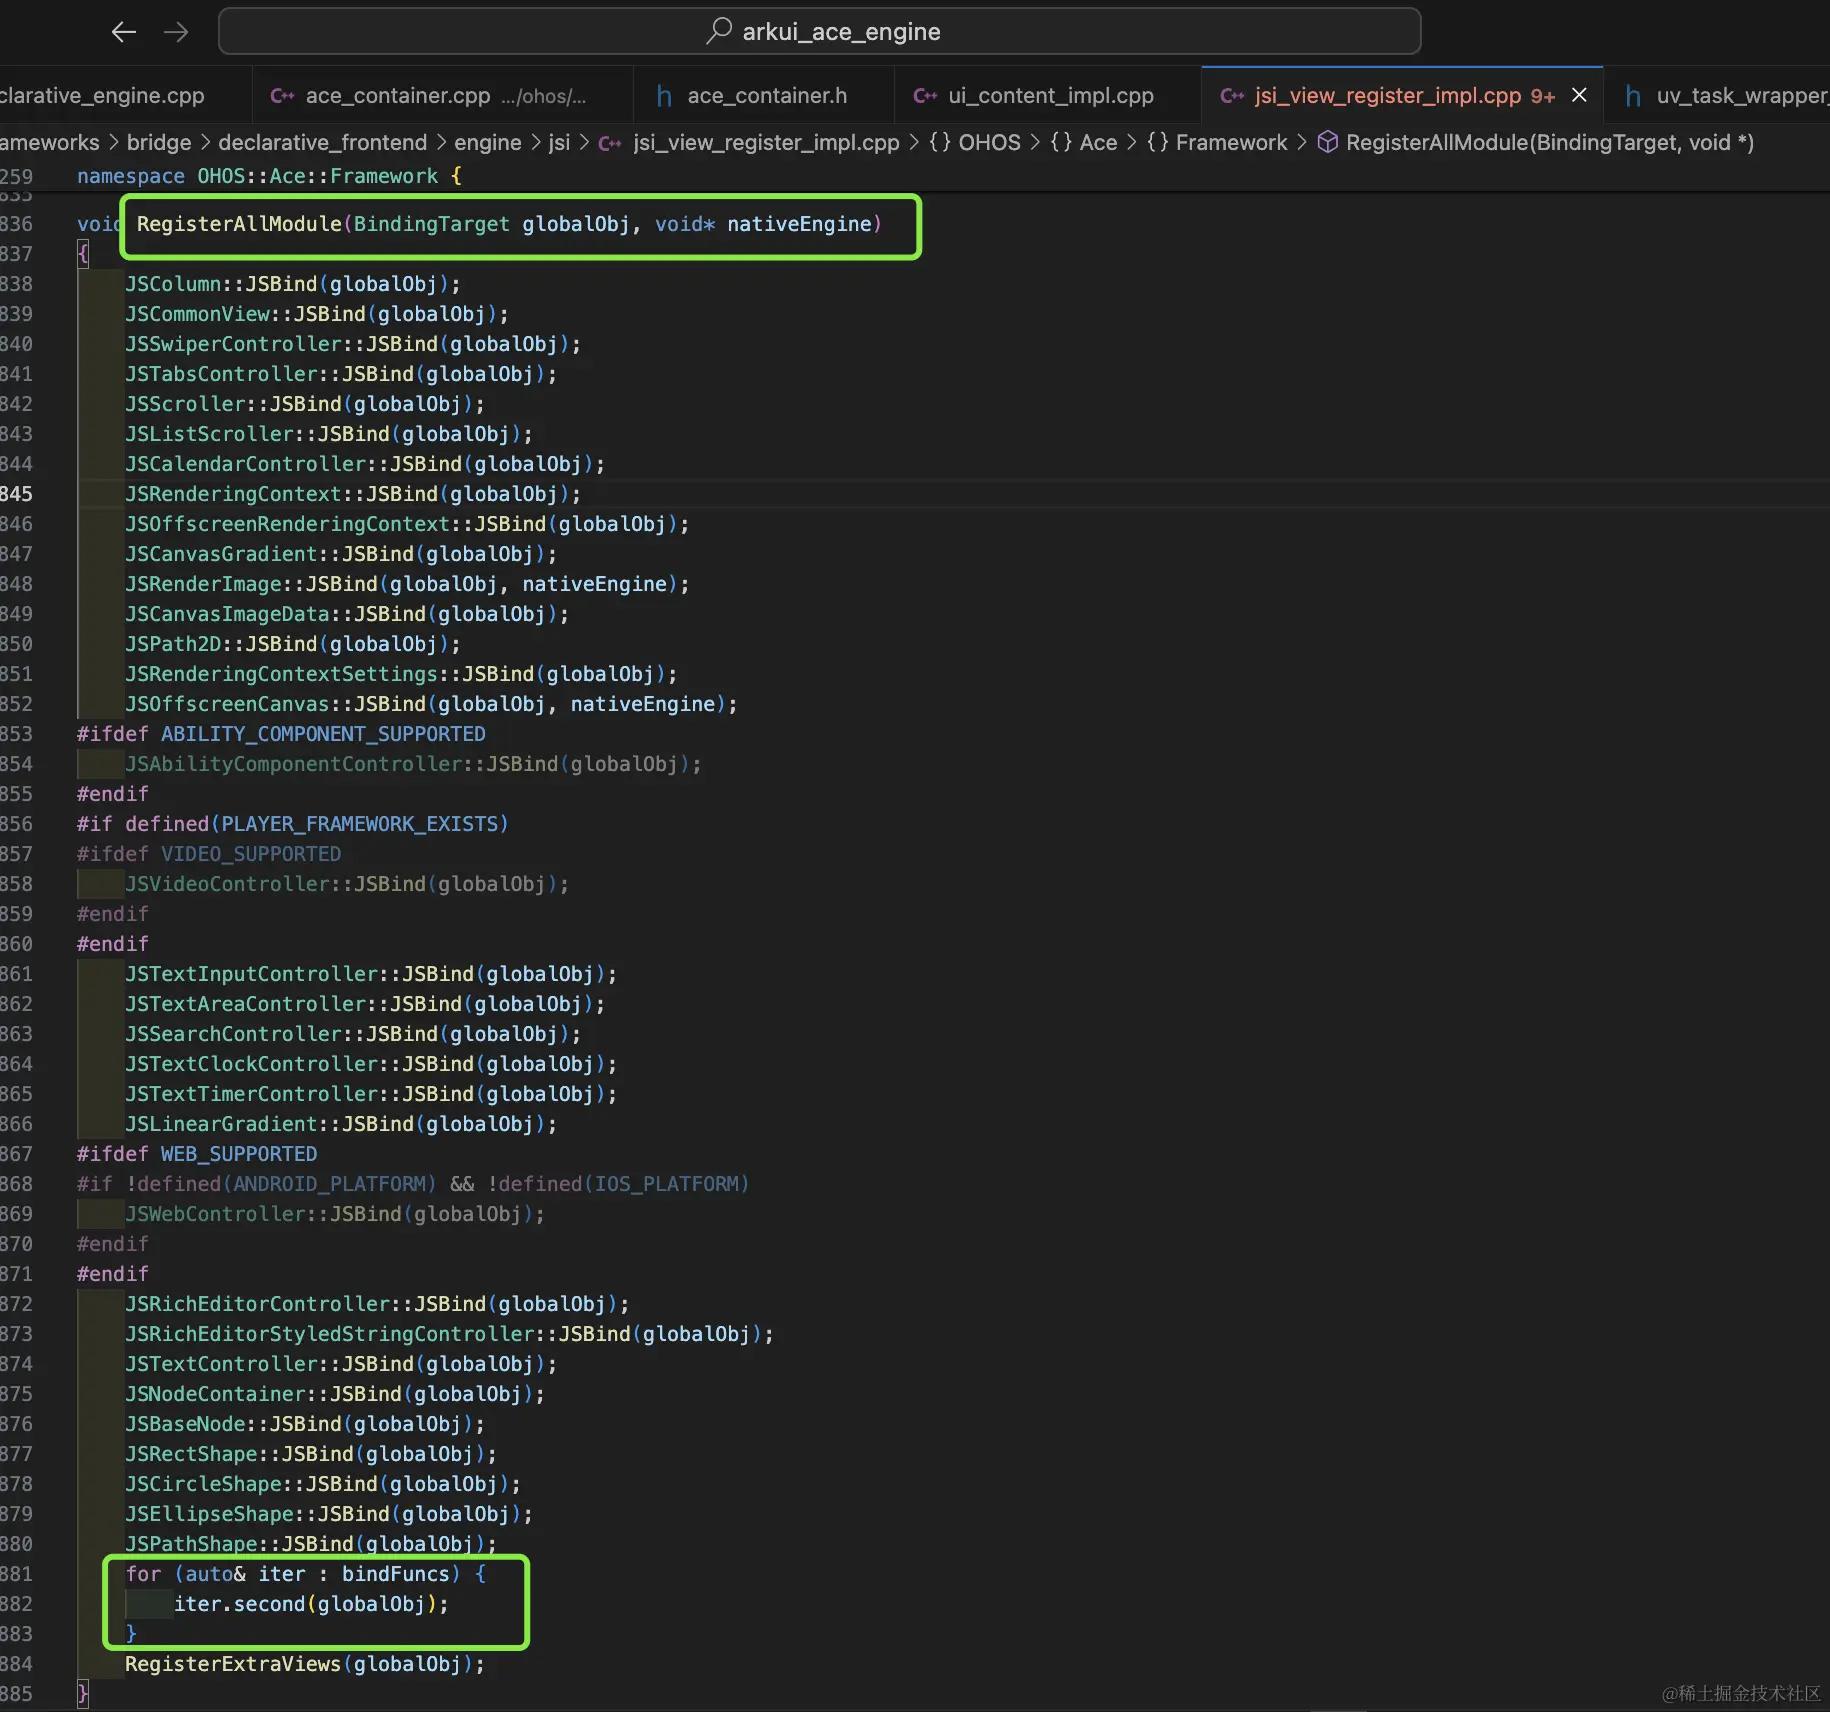
Task: Click the cube icon before RegisterAllModule breadcrumb
Action: pyautogui.click(x=1328, y=142)
